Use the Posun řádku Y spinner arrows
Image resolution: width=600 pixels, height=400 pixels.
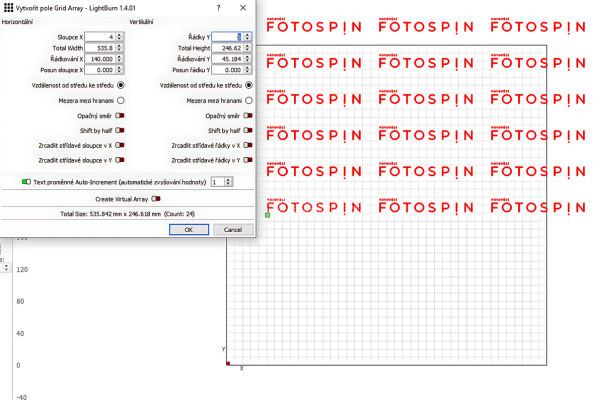(x=247, y=70)
